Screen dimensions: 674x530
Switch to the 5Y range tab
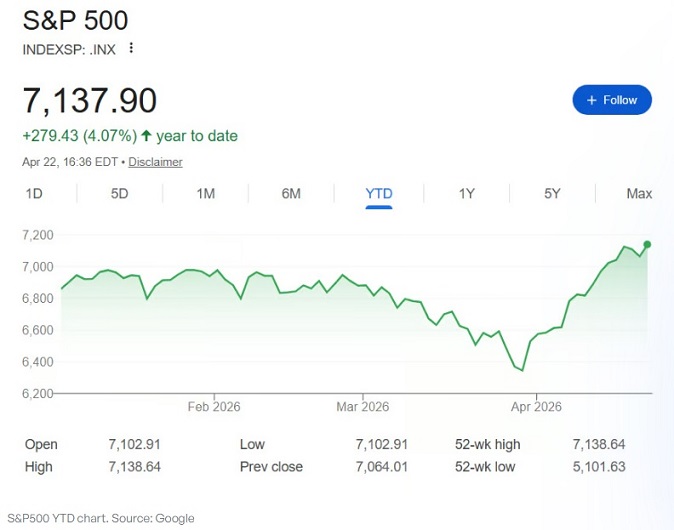[x=552, y=194]
